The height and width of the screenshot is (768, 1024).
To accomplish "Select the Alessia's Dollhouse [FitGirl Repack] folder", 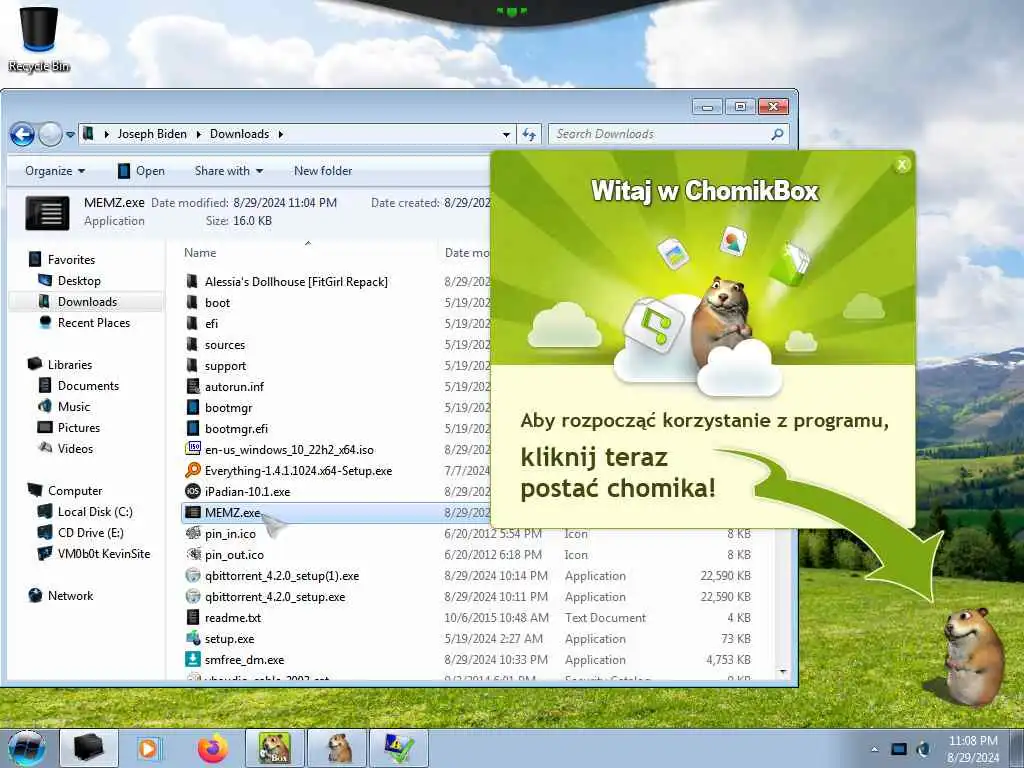I will point(296,281).
